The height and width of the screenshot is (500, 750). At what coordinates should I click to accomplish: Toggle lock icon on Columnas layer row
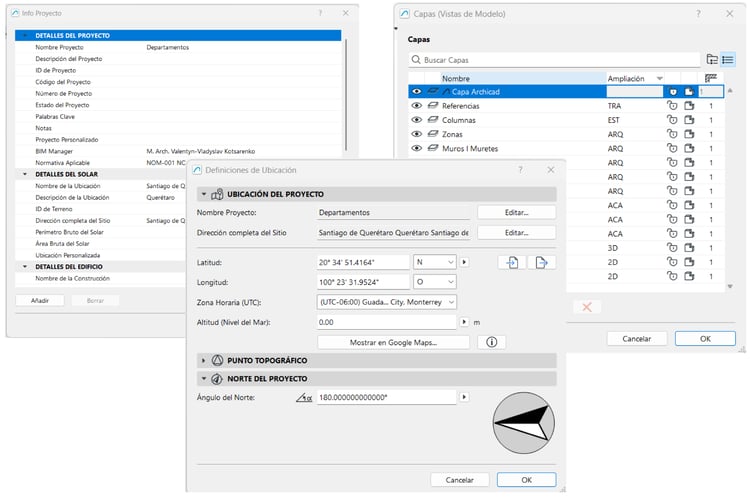pos(673,120)
